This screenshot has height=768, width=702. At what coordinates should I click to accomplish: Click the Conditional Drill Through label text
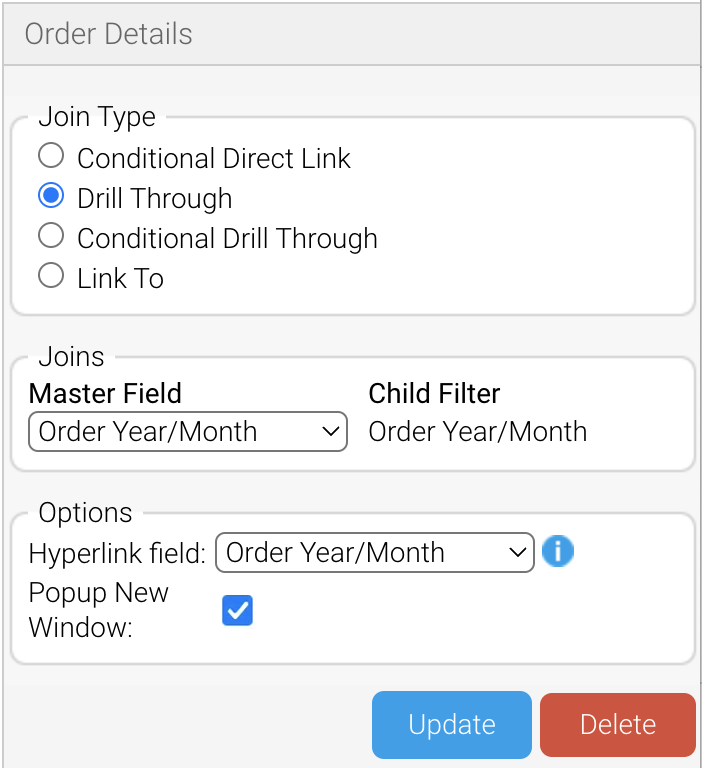227,239
